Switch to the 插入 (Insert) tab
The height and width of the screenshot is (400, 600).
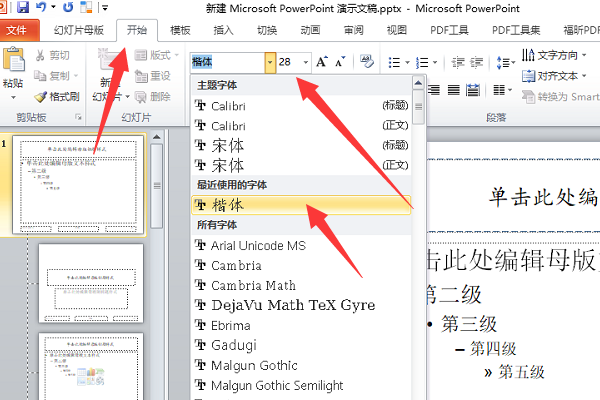click(224, 31)
